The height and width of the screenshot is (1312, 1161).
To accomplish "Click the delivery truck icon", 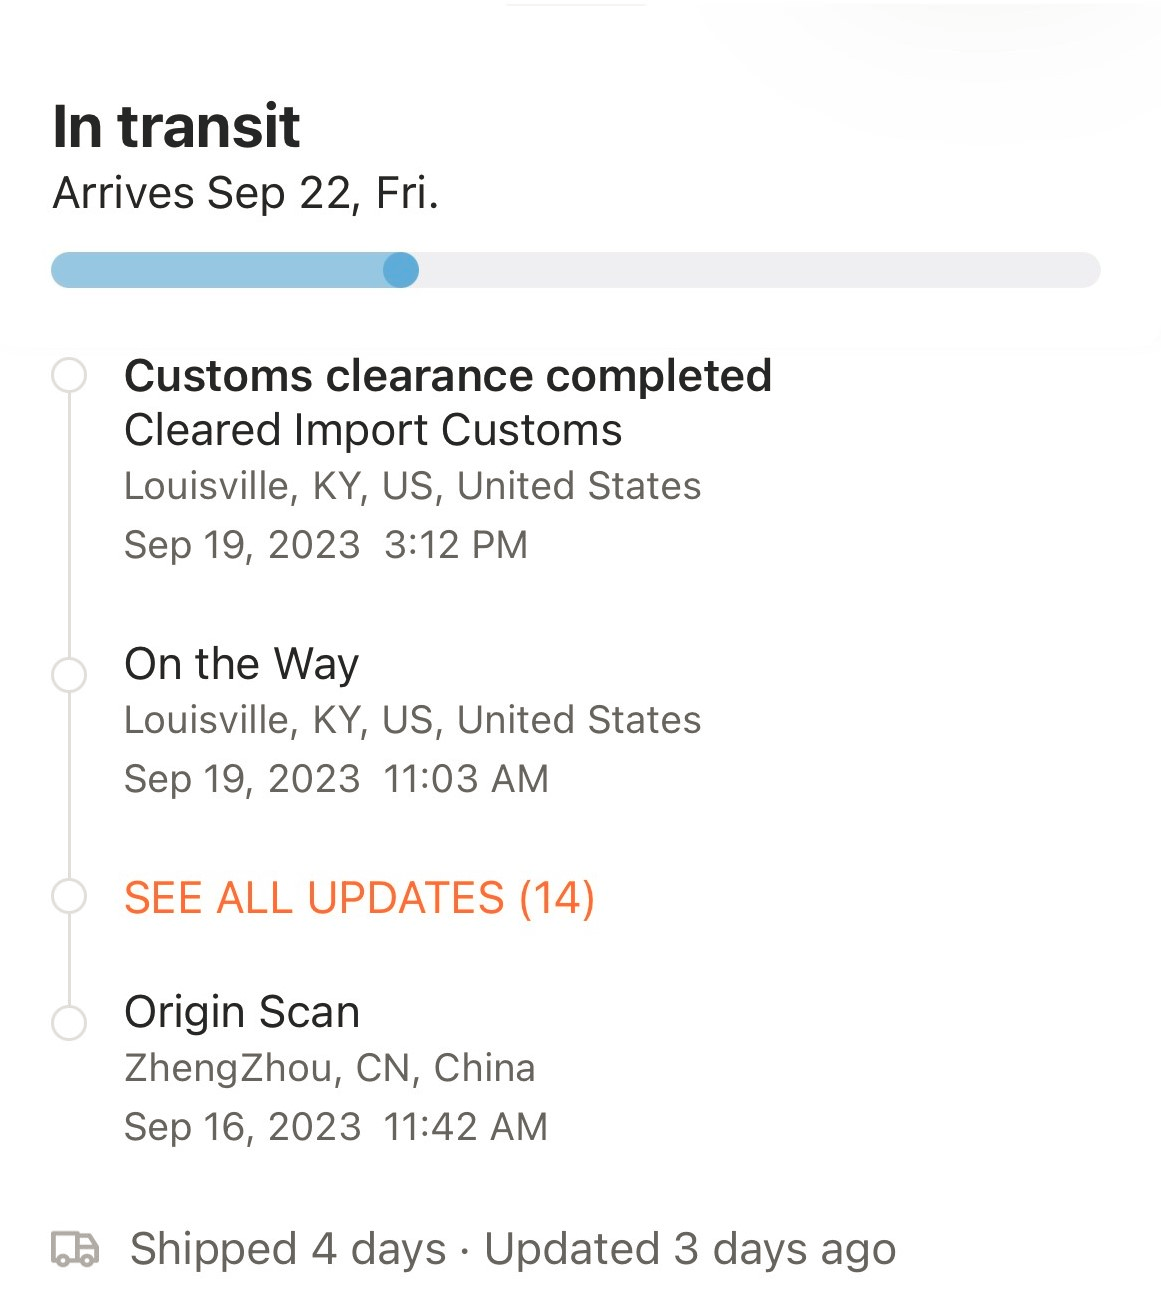I will pos(75,1249).
